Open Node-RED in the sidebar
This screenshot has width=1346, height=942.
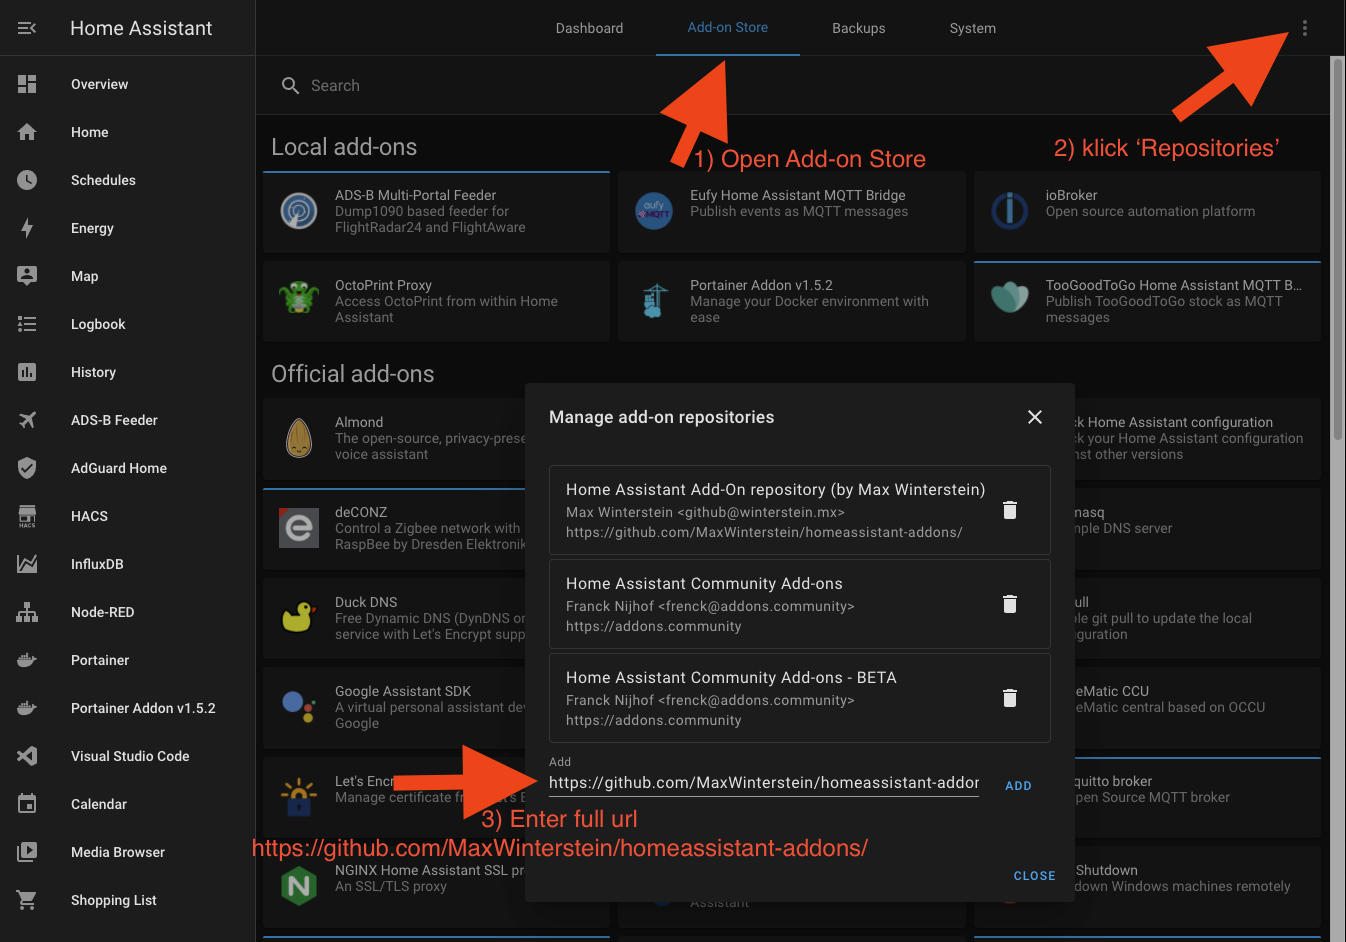click(102, 612)
